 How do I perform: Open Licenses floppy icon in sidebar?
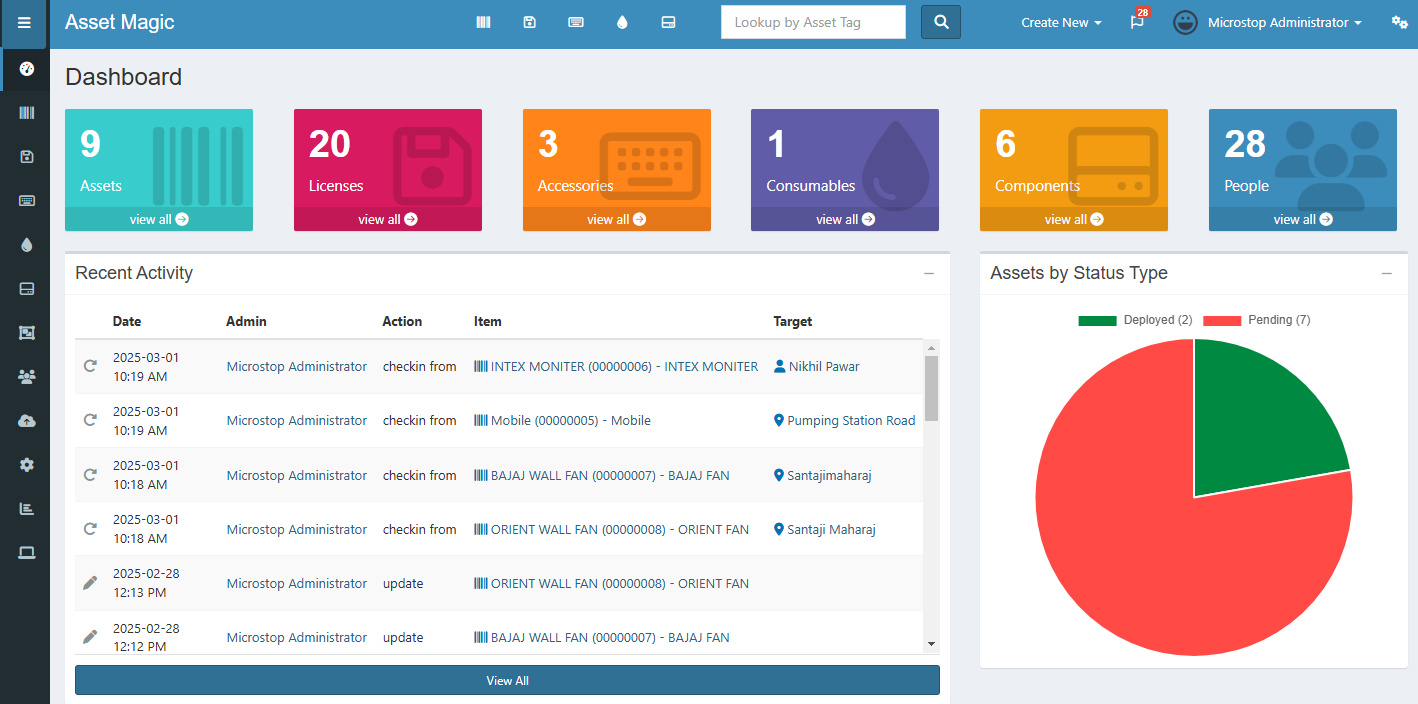(27, 157)
